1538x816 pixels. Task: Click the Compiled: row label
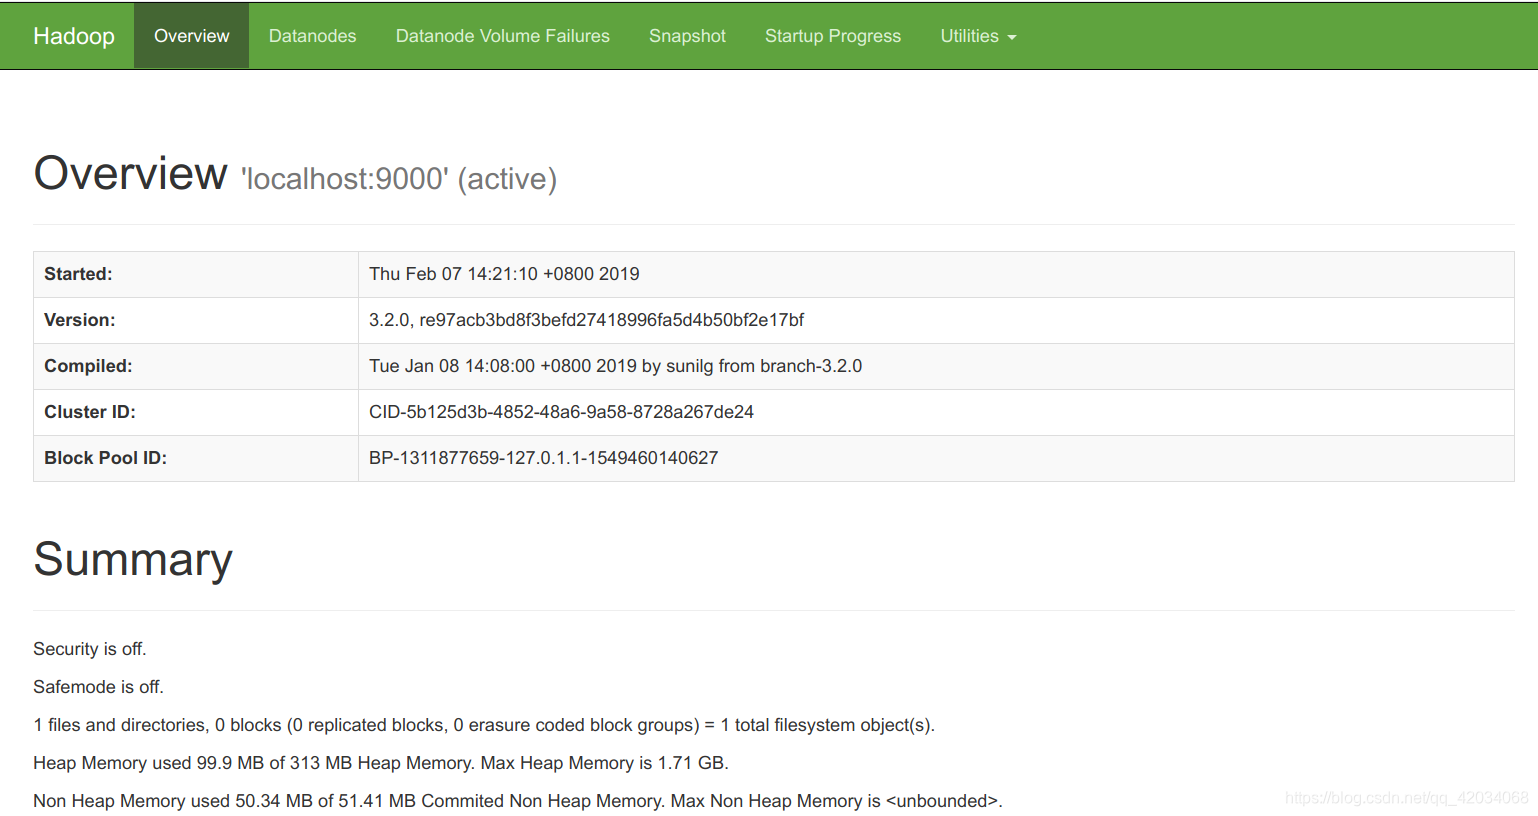[88, 366]
